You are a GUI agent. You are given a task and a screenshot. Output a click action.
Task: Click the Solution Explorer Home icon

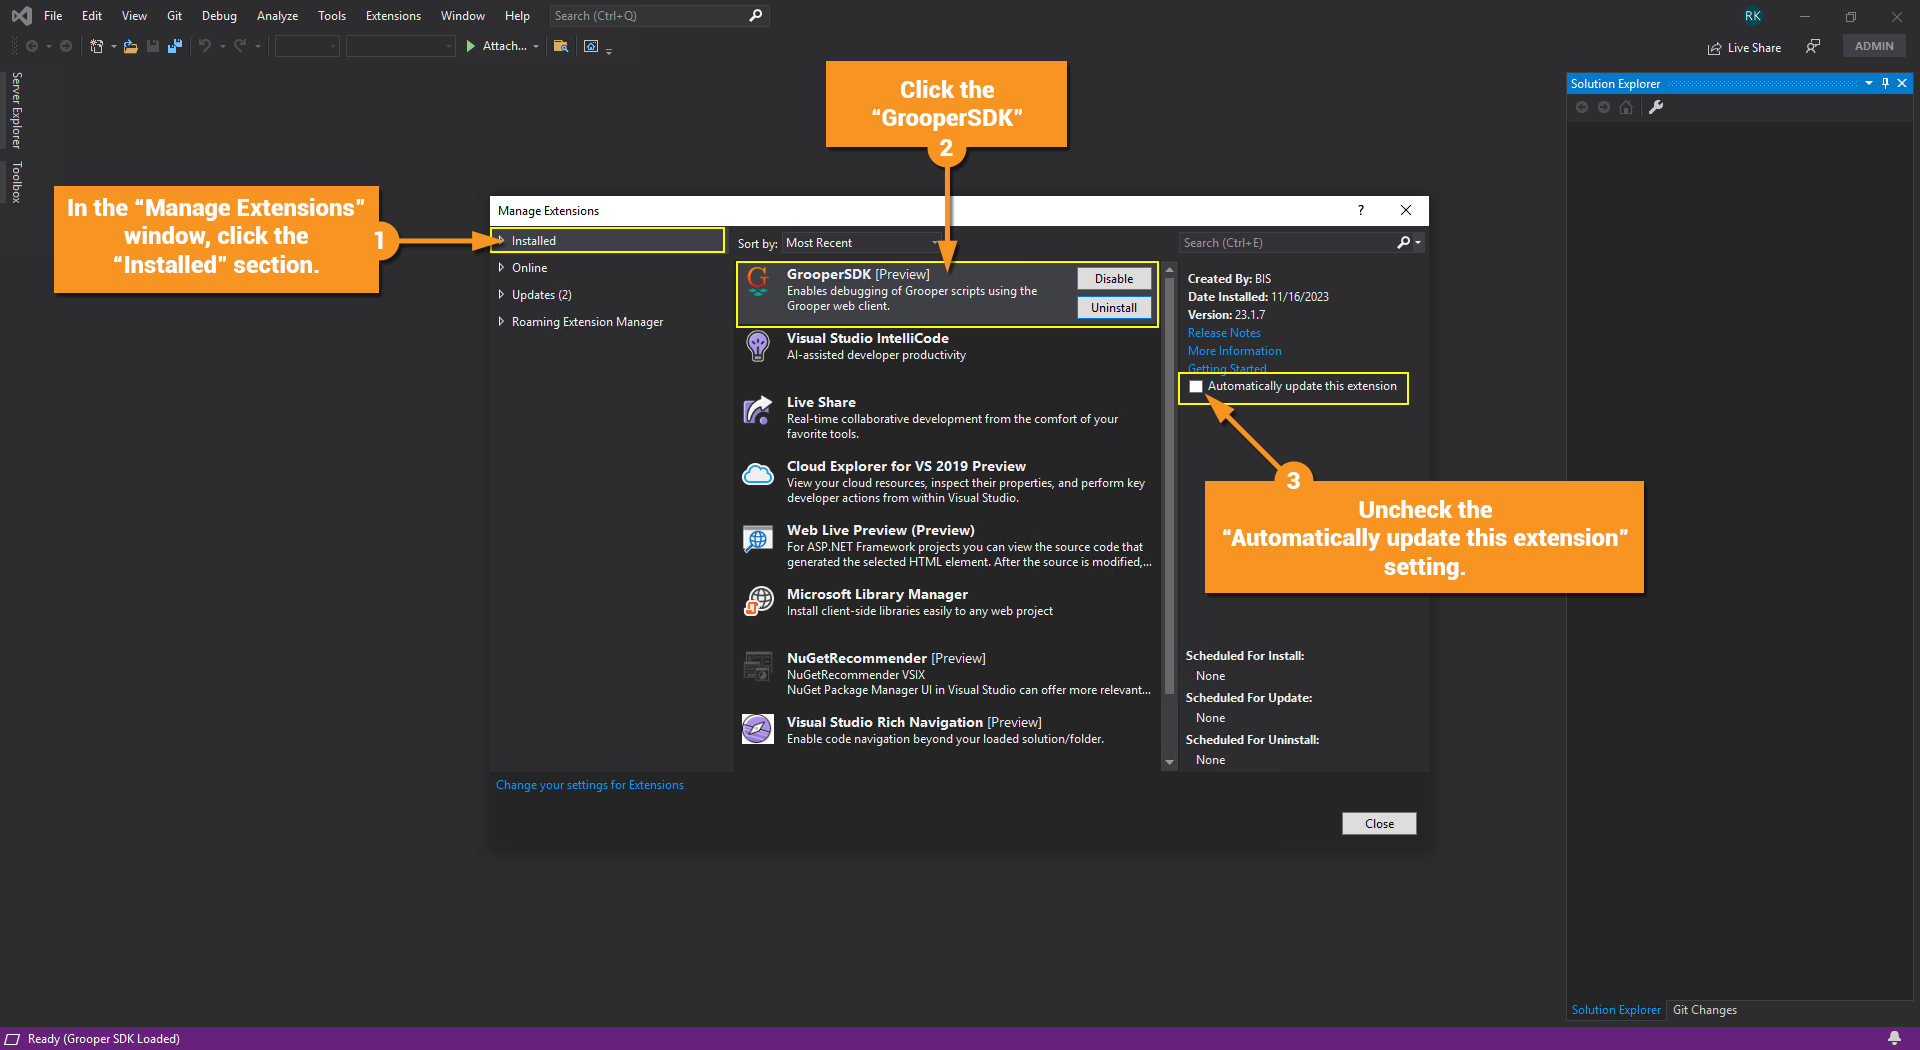(x=1626, y=108)
